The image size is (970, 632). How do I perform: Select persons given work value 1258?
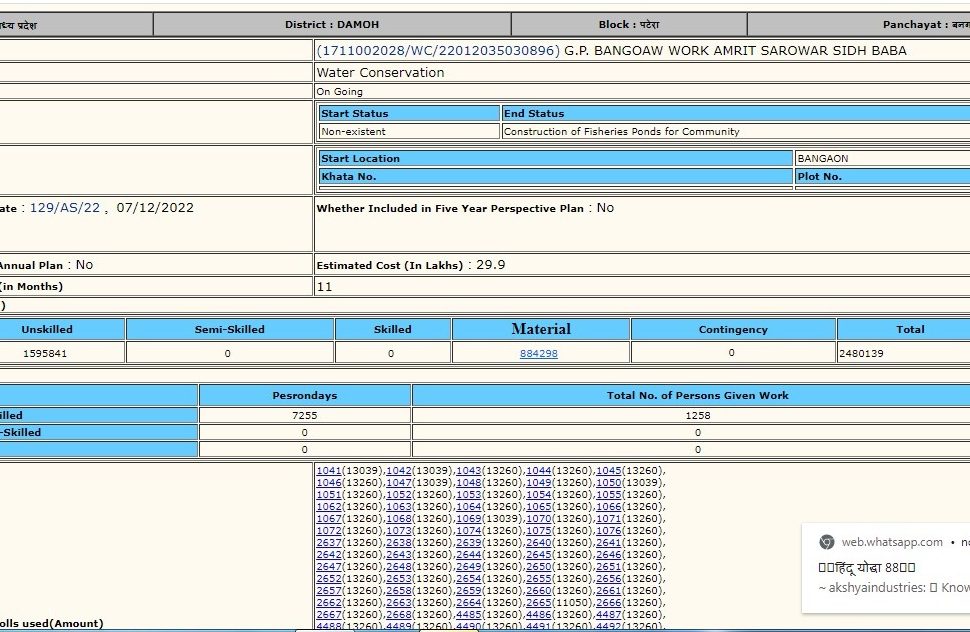698,416
